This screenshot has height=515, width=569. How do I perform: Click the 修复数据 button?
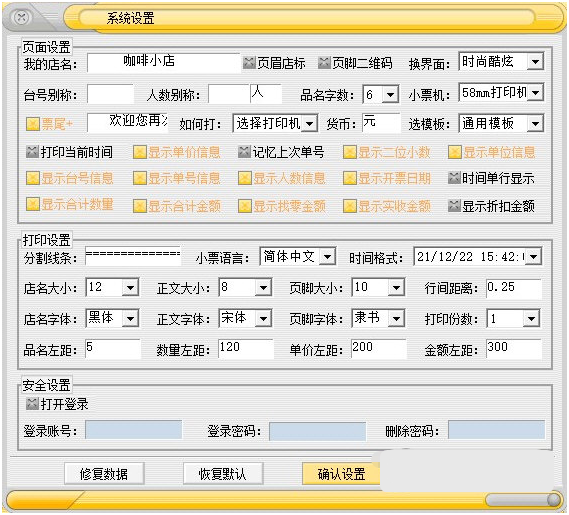point(104,474)
